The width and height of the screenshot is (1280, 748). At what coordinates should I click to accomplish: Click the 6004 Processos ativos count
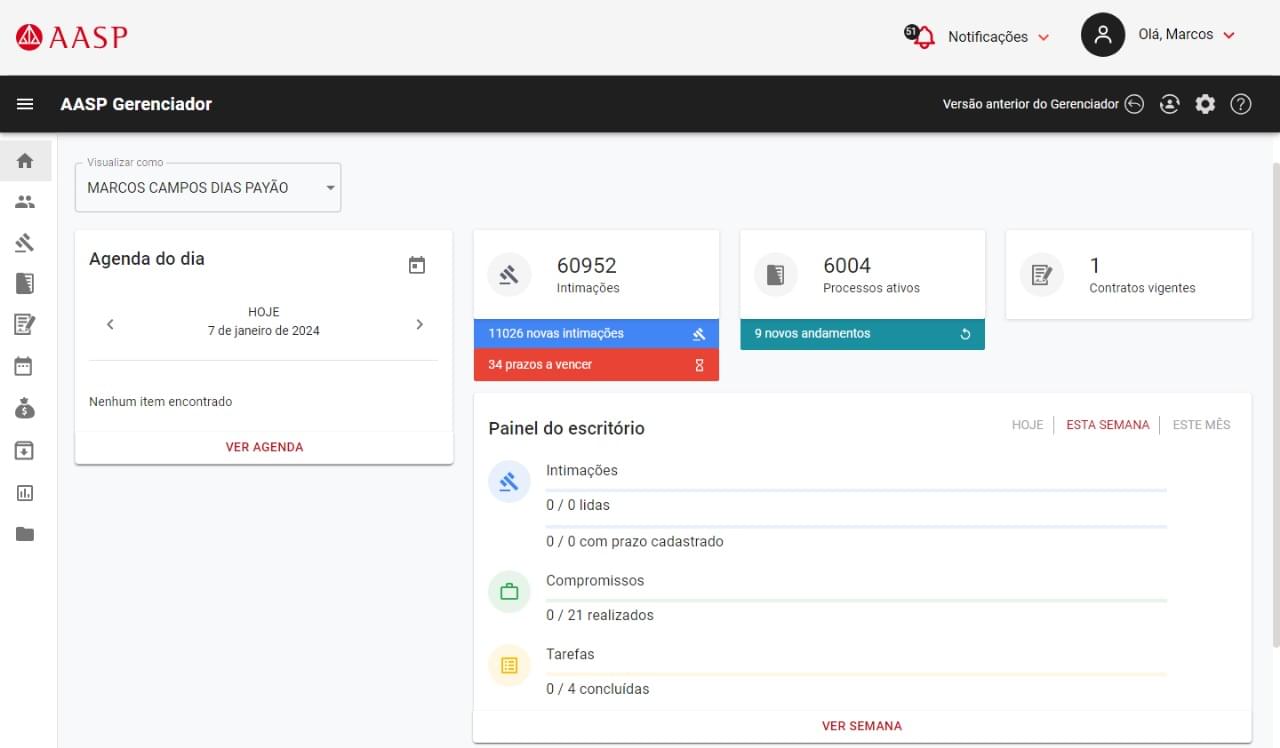(847, 265)
